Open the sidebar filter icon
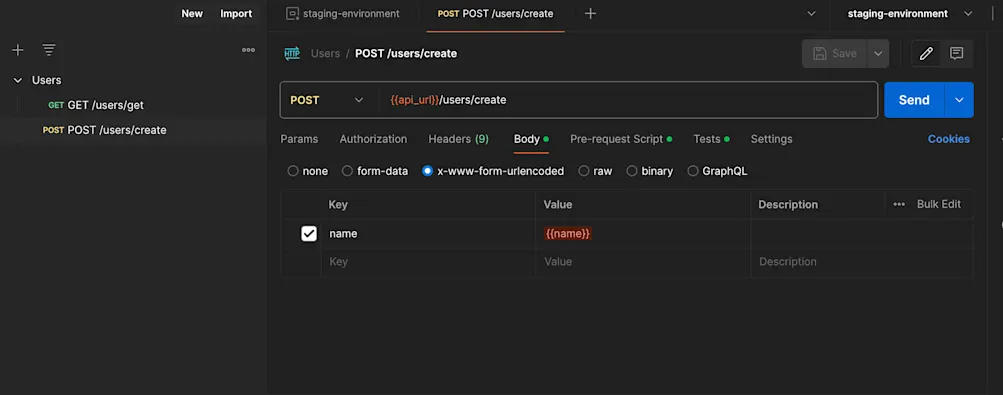Viewport: 1003px width, 395px height. (x=49, y=50)
